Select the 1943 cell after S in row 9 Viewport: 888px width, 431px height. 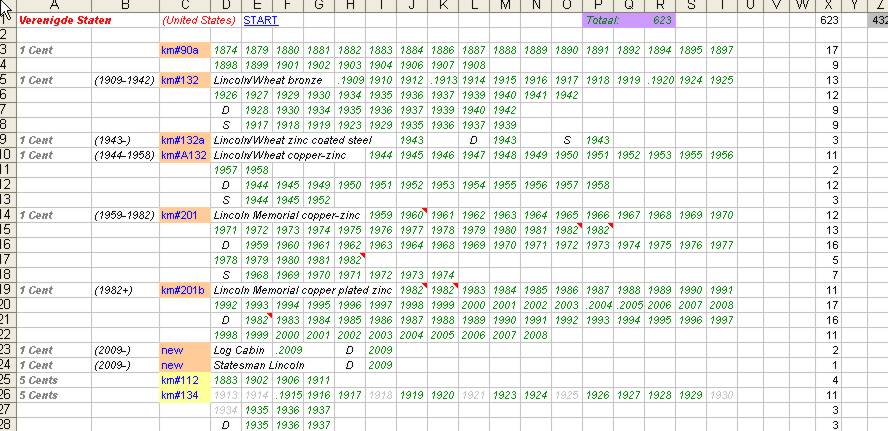point(597,140)
